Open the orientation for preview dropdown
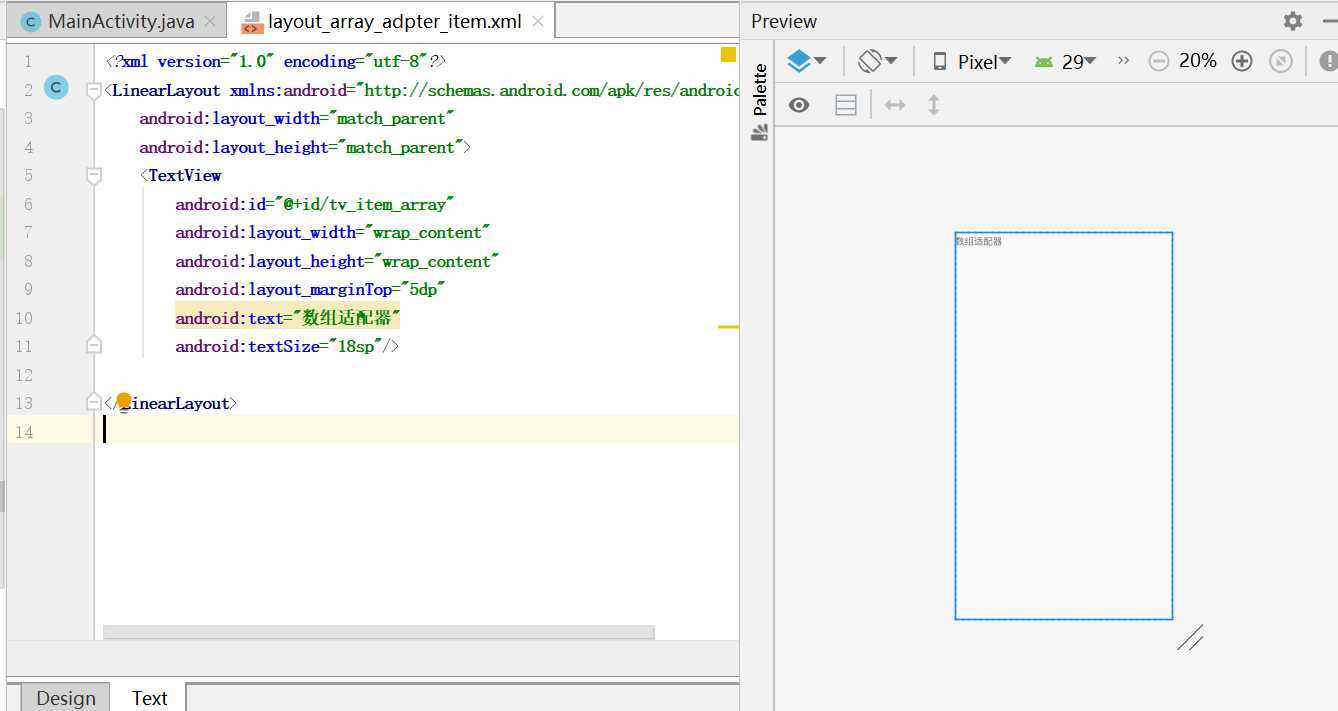 click(877, 61)
